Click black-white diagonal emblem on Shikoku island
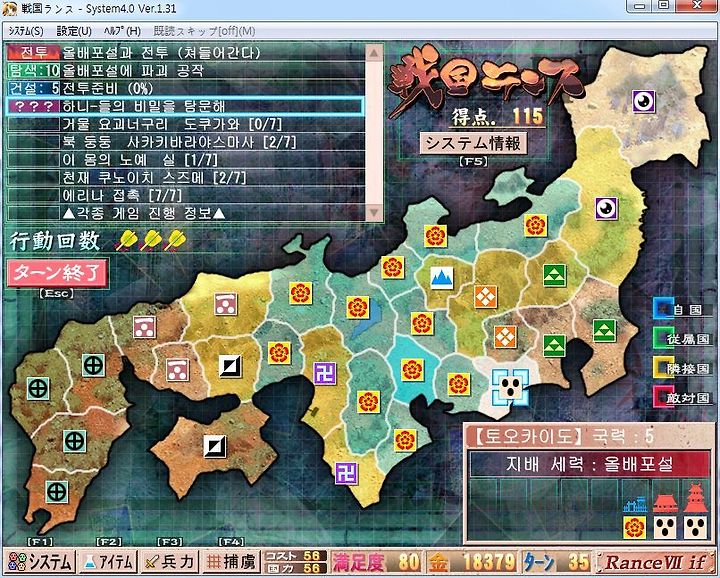Viewport: 720px width, 578px height. (x=215, y=446)
